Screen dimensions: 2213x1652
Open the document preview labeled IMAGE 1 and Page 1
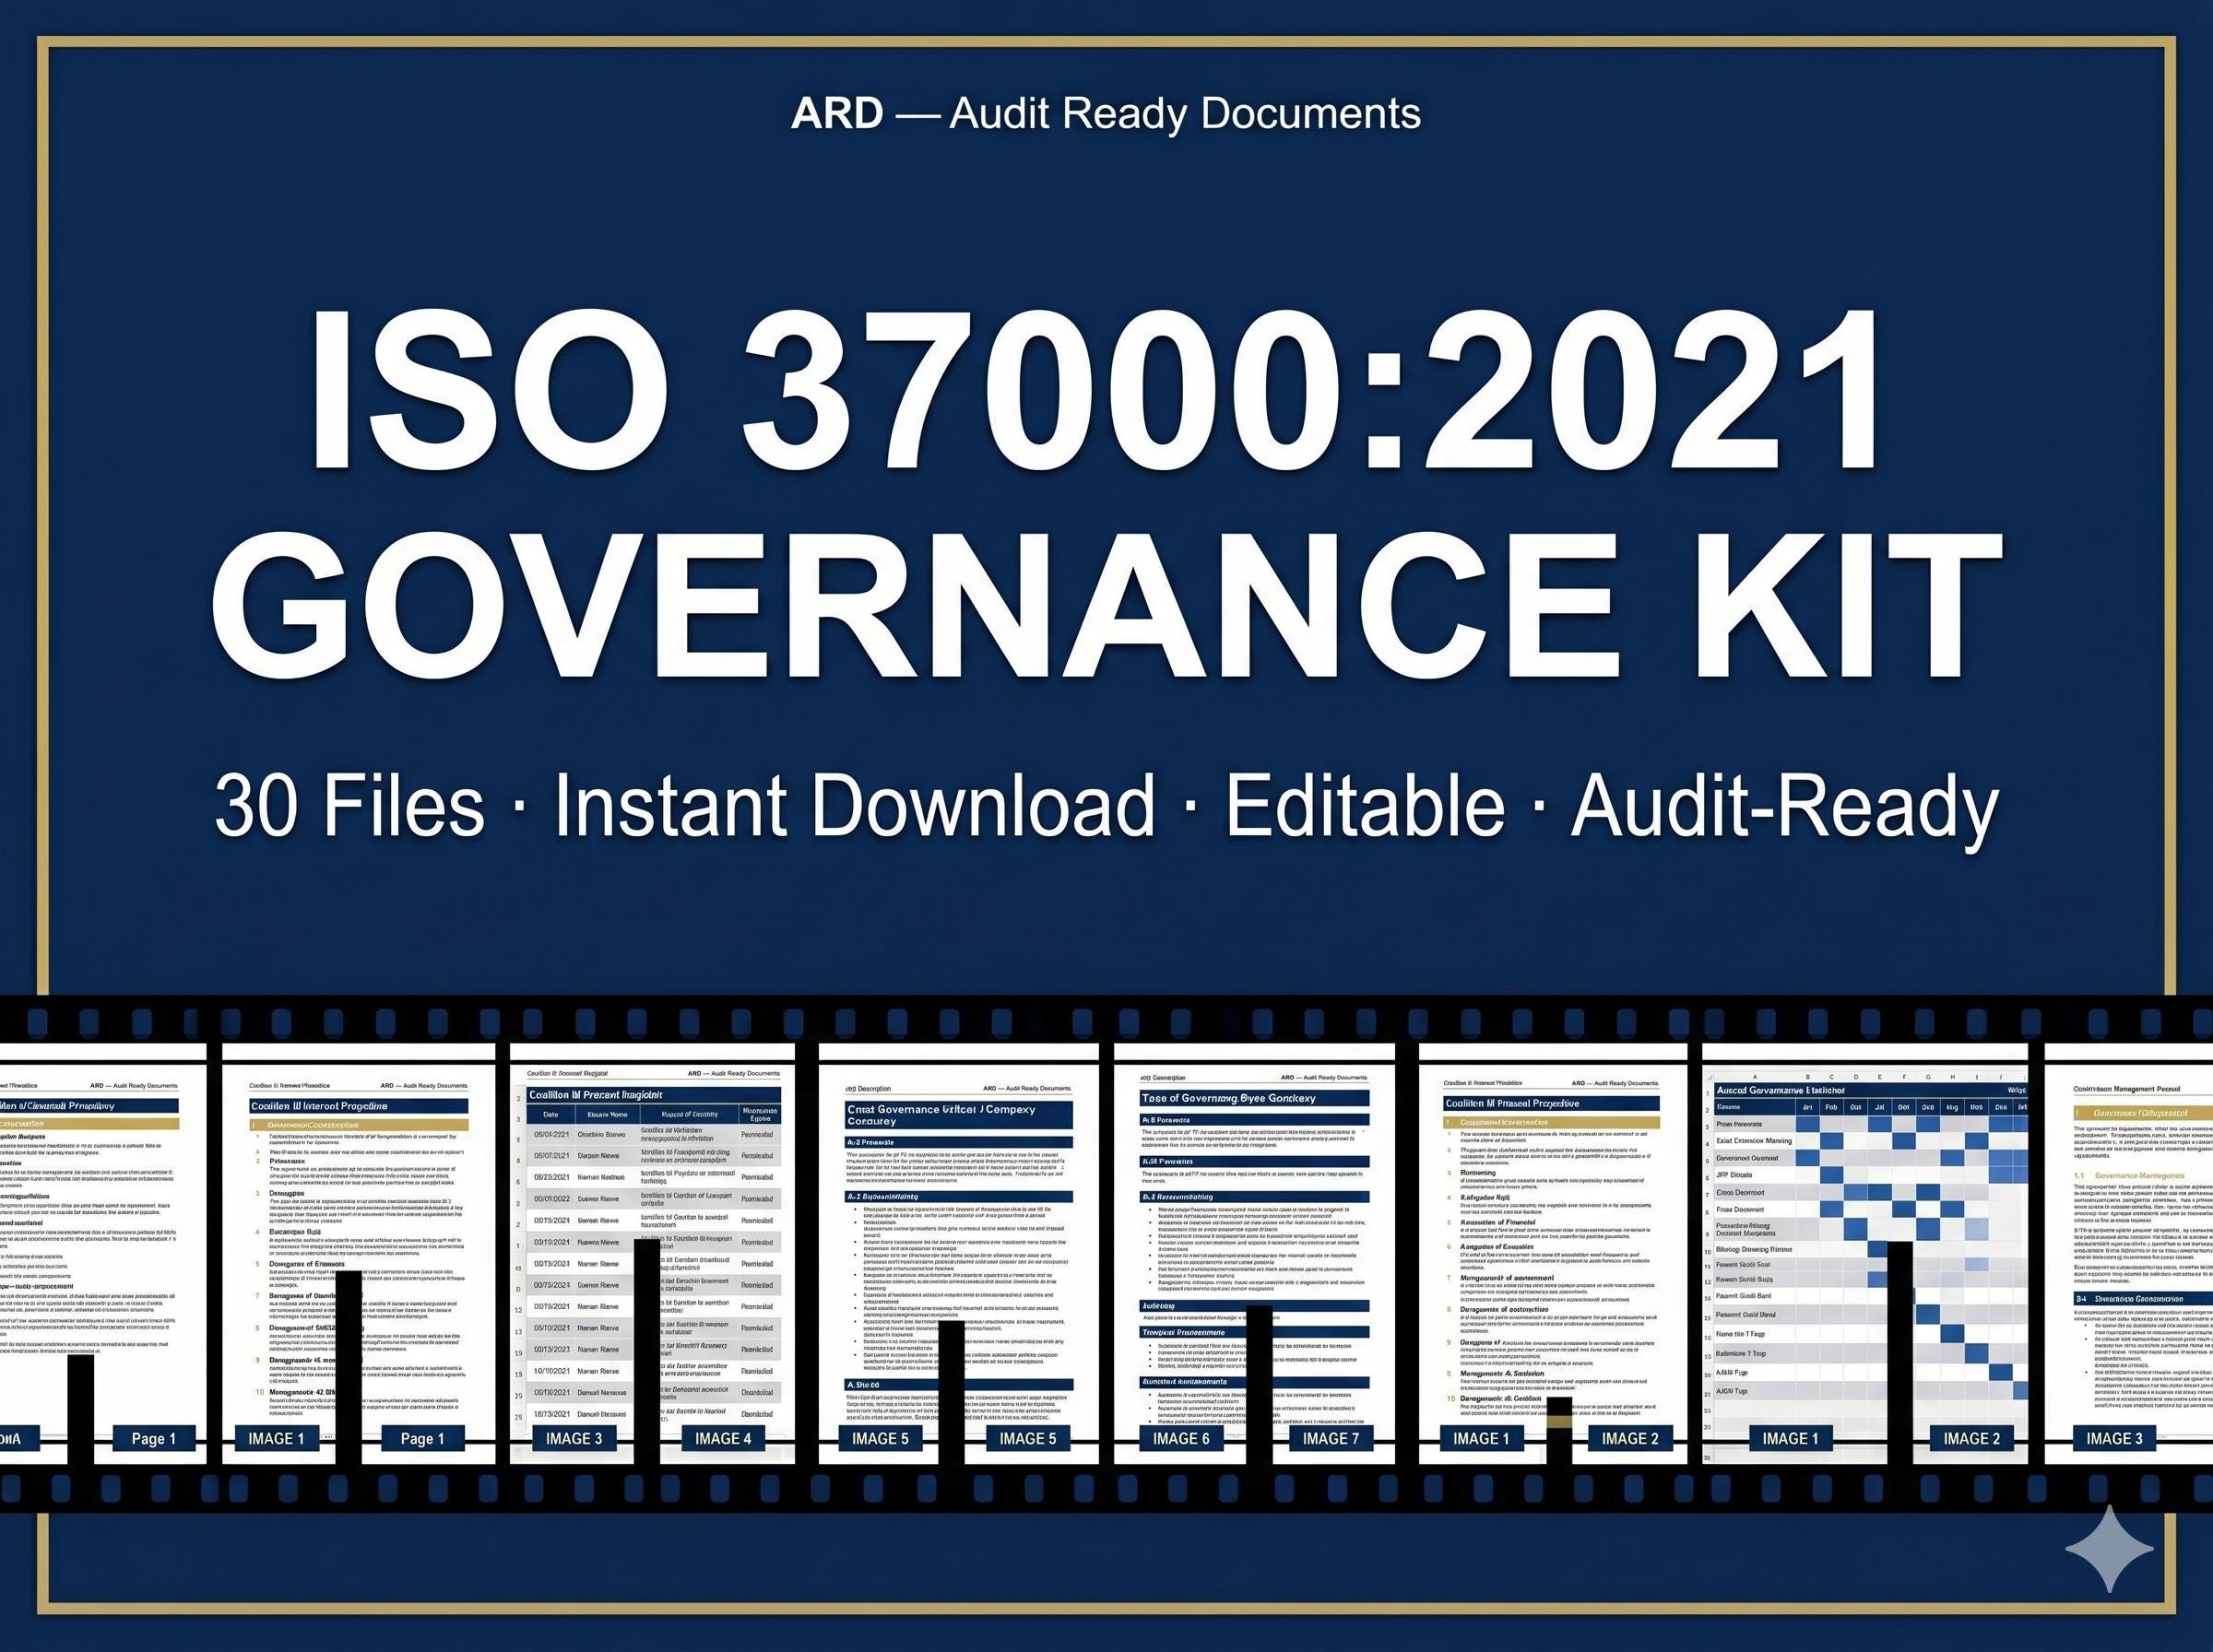point(358,1253)
